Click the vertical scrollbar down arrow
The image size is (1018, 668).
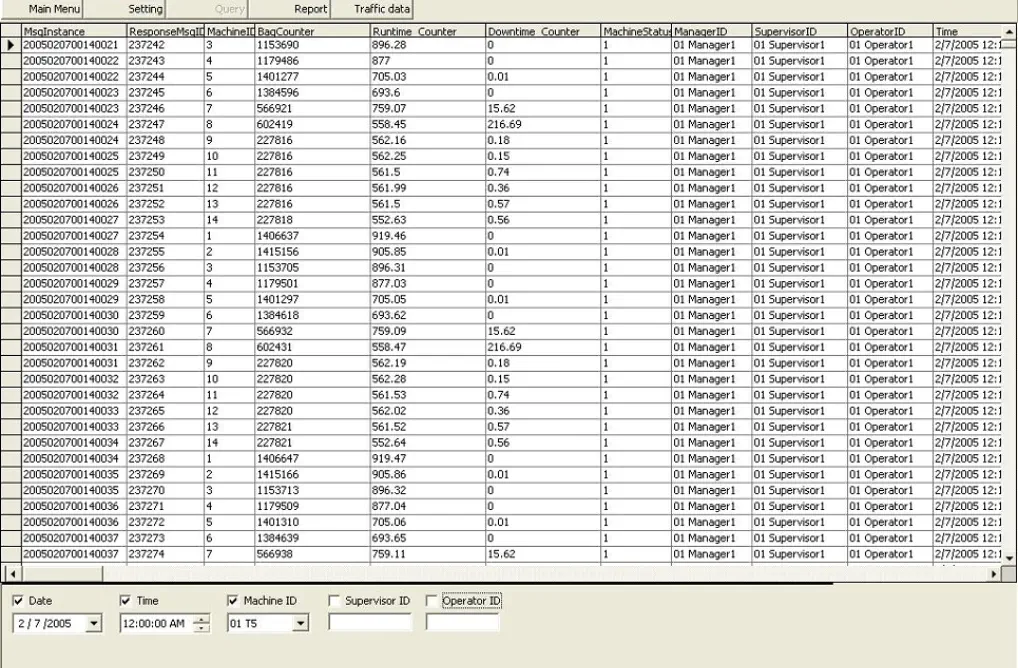coord(1009,558)
